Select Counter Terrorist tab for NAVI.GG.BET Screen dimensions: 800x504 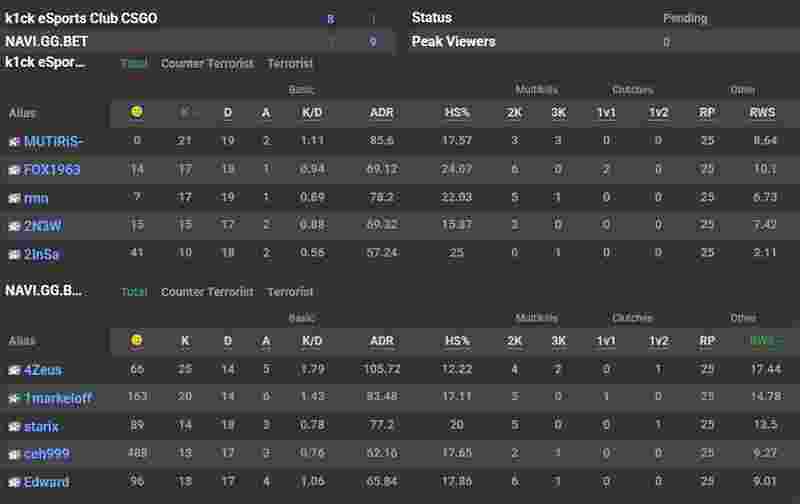207,292
